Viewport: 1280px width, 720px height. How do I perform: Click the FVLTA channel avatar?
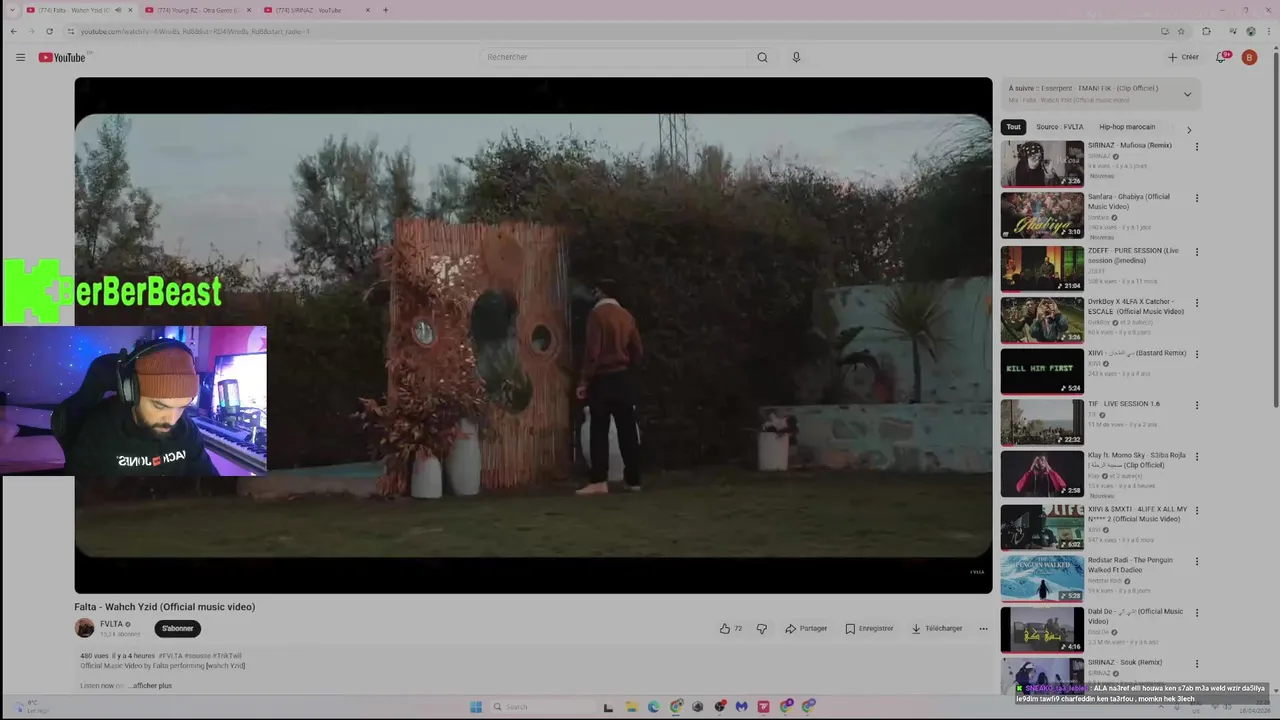click(84, 628)
